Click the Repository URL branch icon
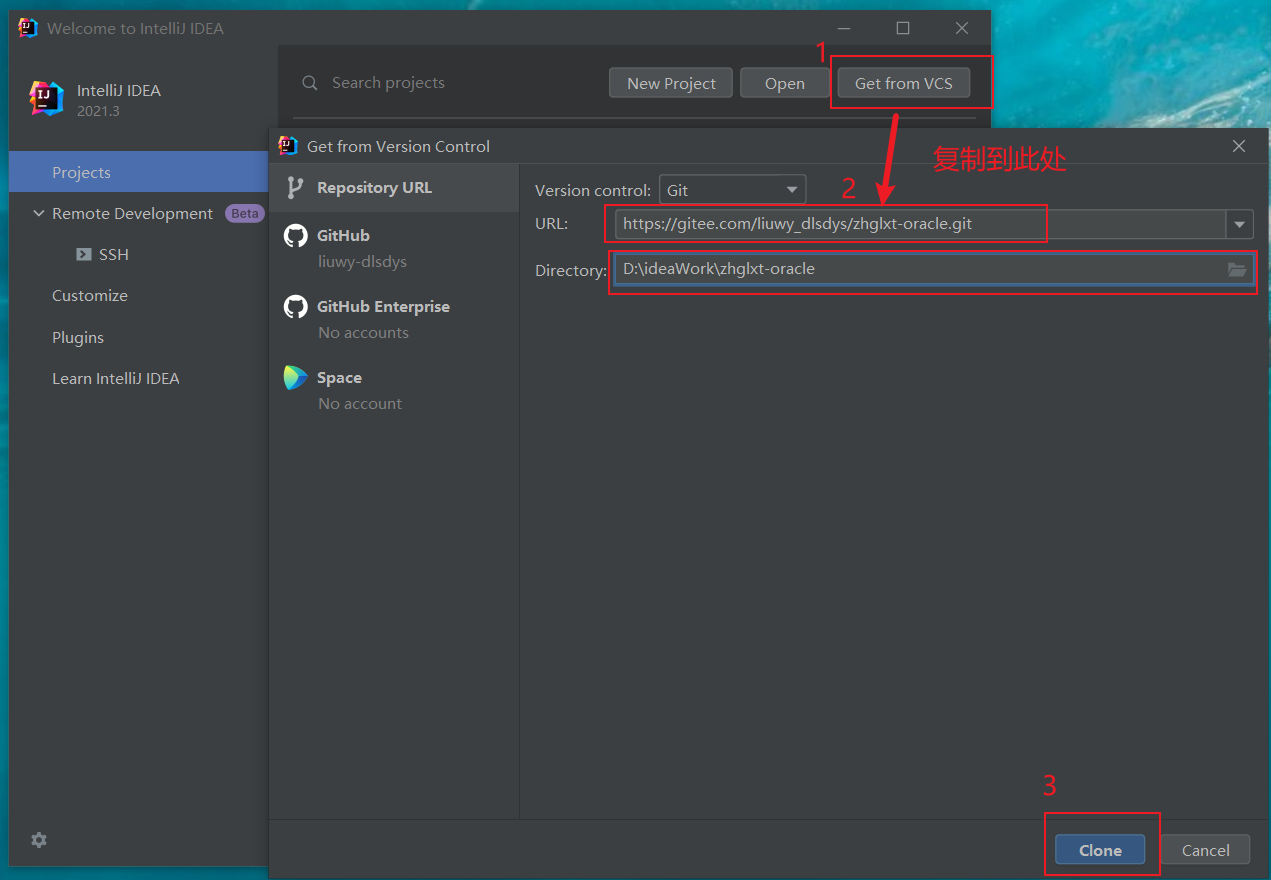Screen dimensions: 1271x880 point(295,188)
